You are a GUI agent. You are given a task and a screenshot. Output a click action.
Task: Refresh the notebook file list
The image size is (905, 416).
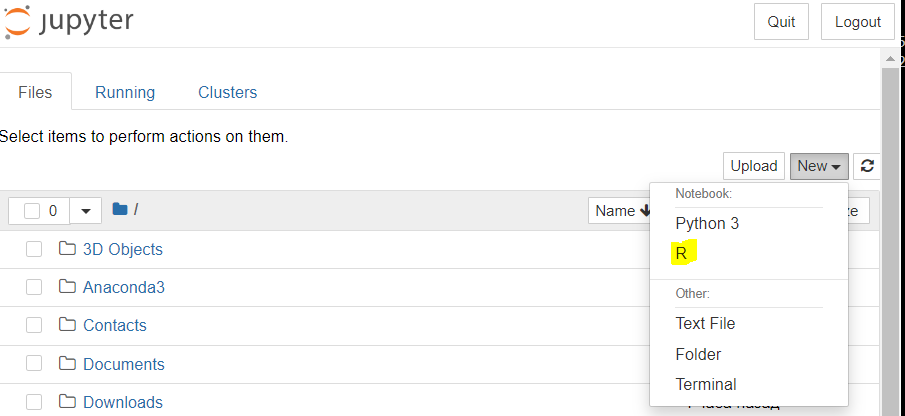866,166
